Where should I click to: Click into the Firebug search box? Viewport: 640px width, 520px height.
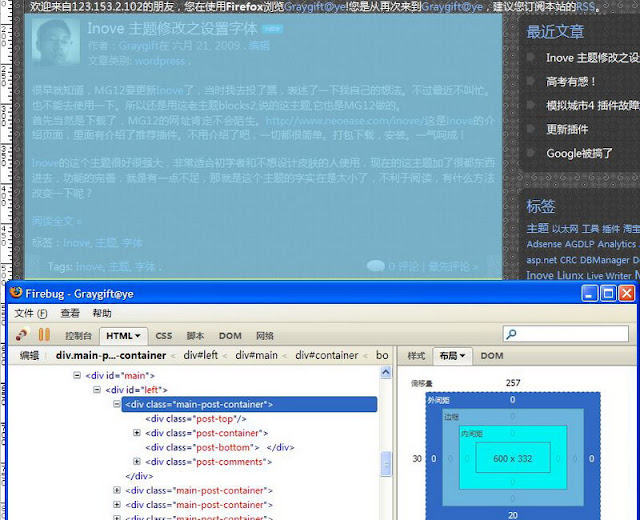[x=566, y=334]
